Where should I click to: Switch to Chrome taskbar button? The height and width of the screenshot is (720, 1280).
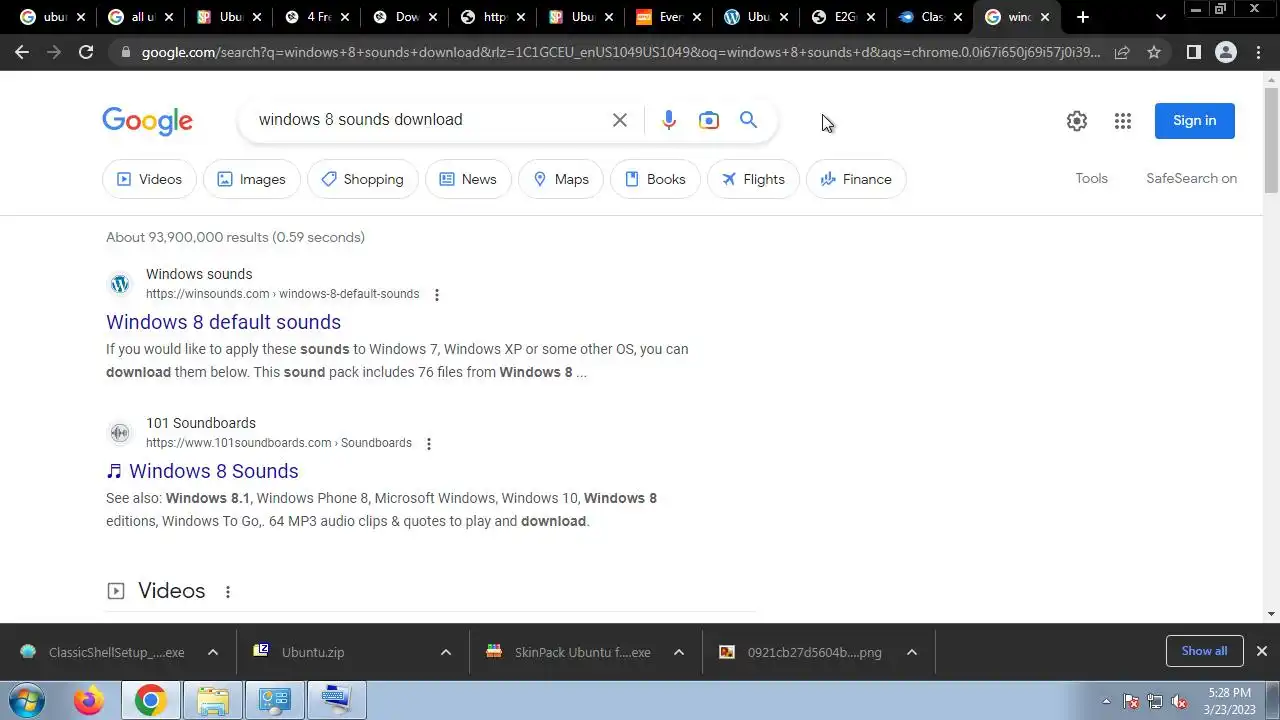pos(150,700)
